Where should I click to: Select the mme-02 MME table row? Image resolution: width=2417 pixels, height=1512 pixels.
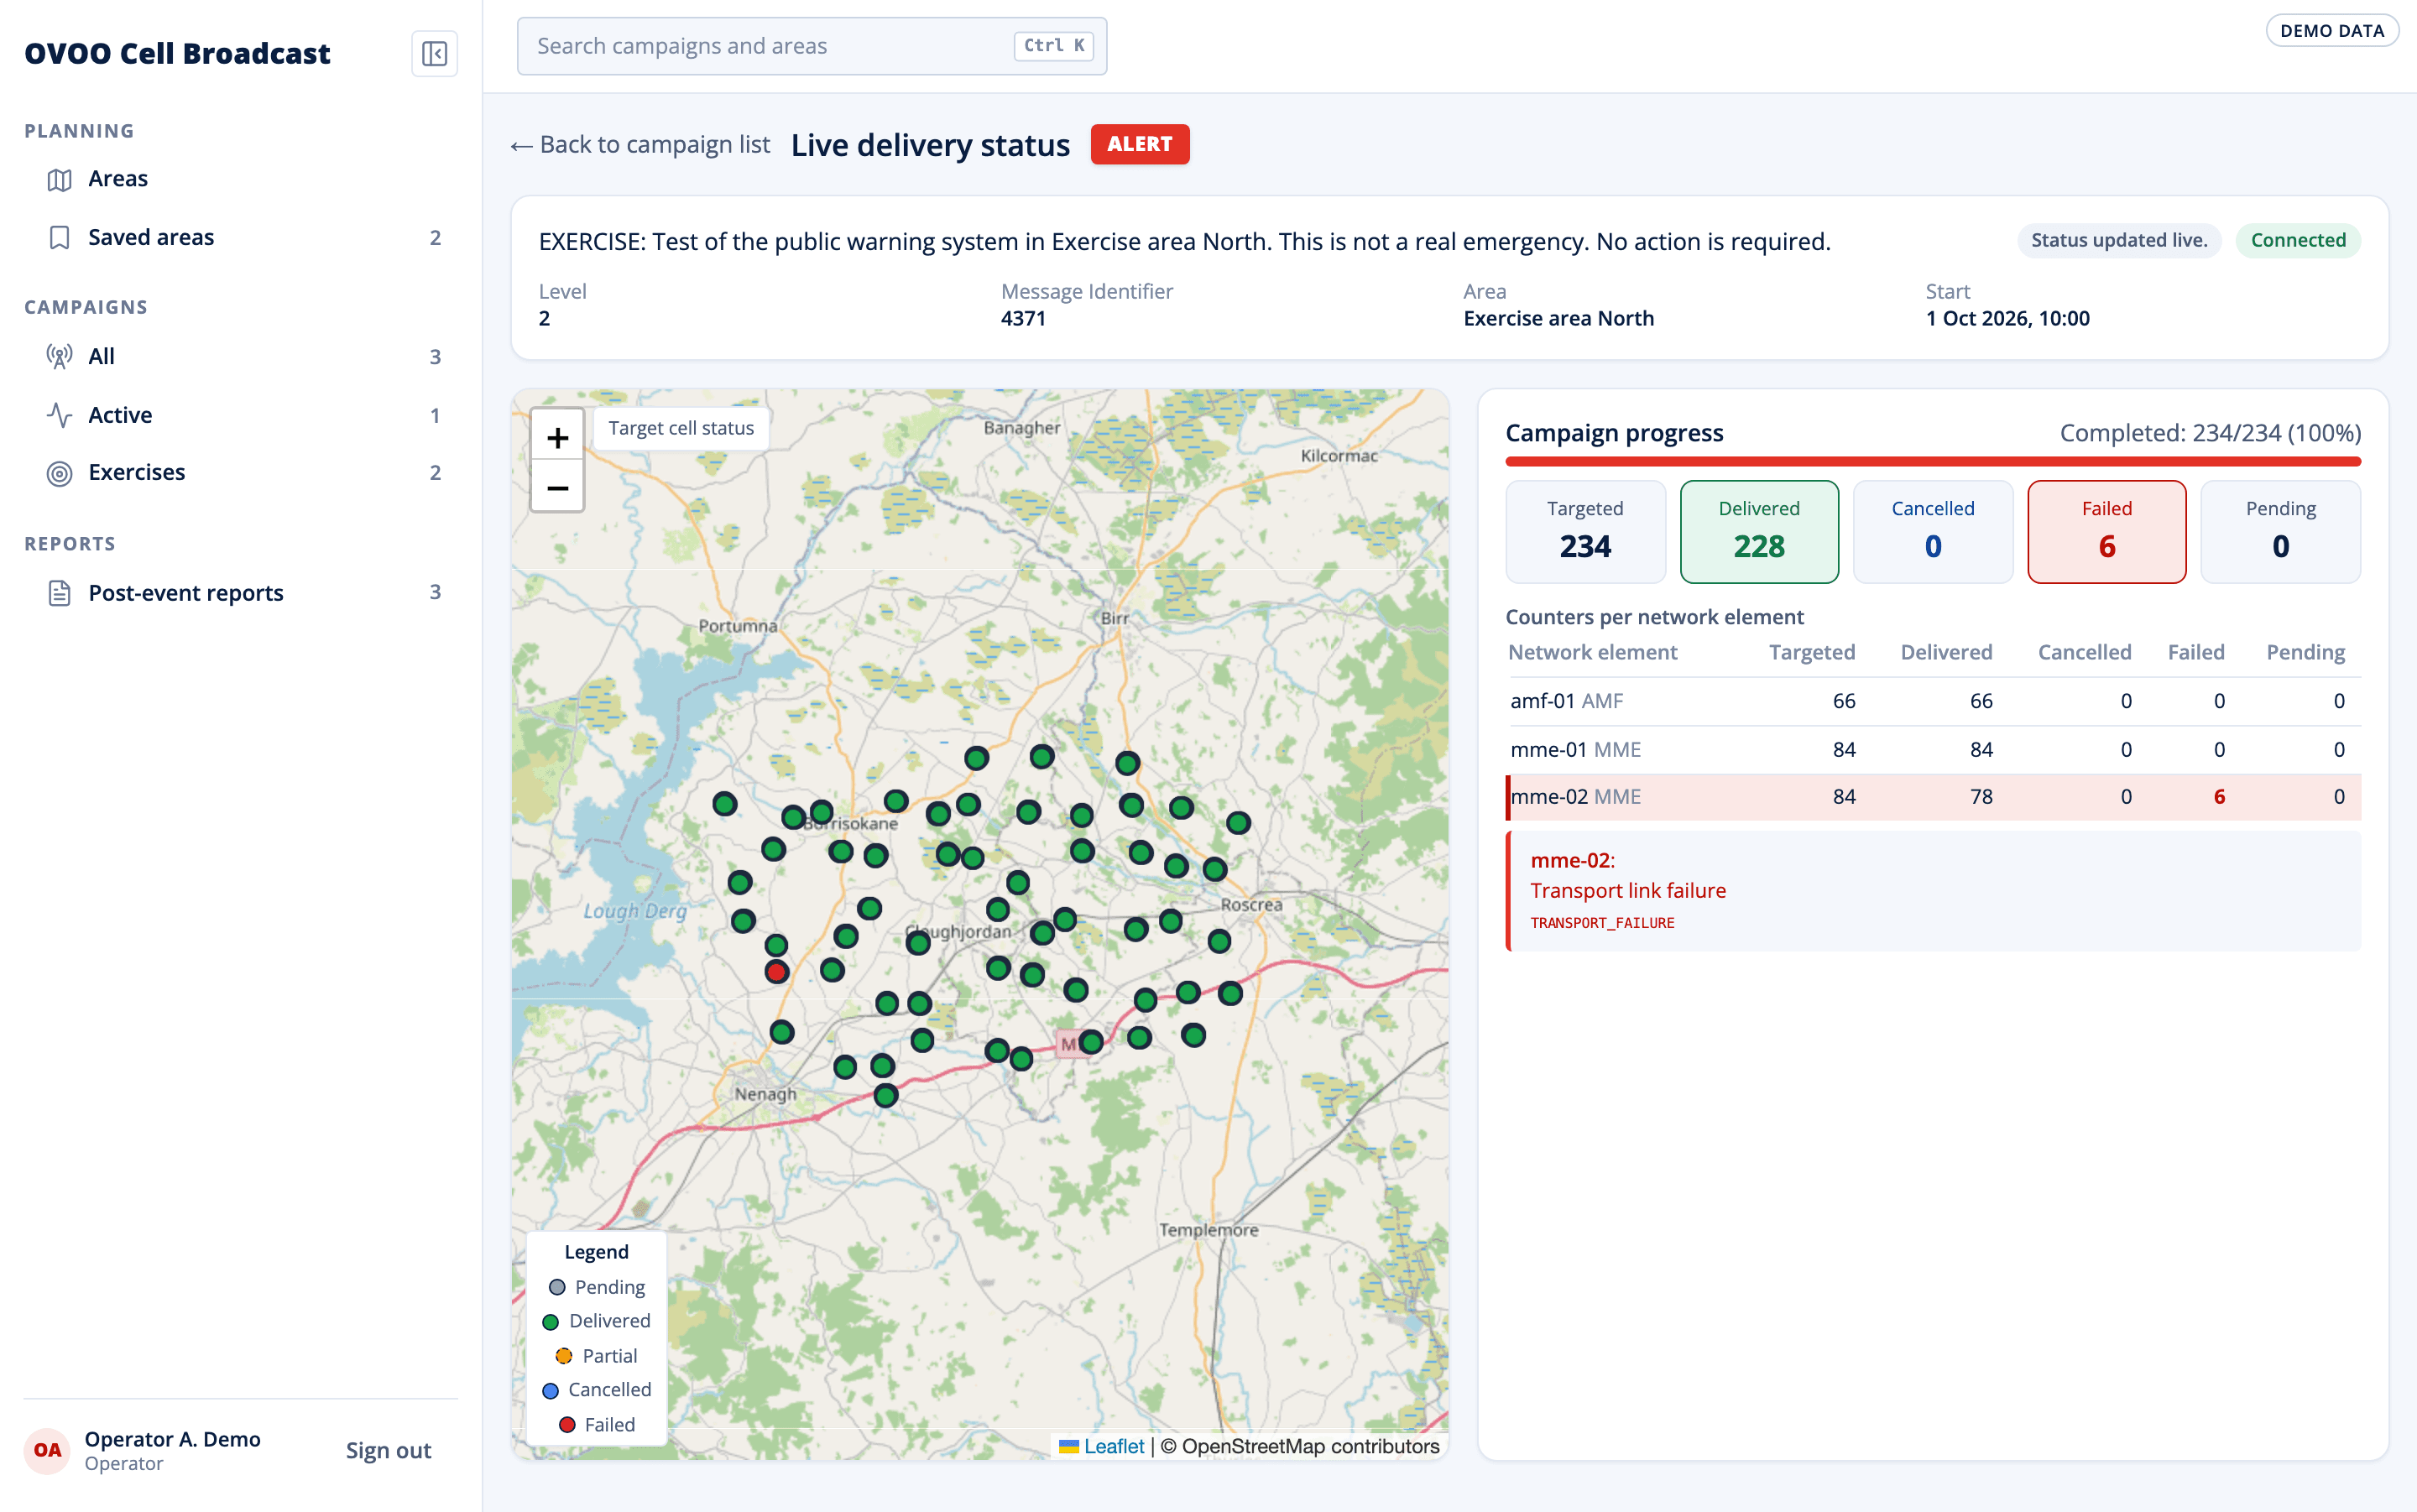tap(1932, 797)
